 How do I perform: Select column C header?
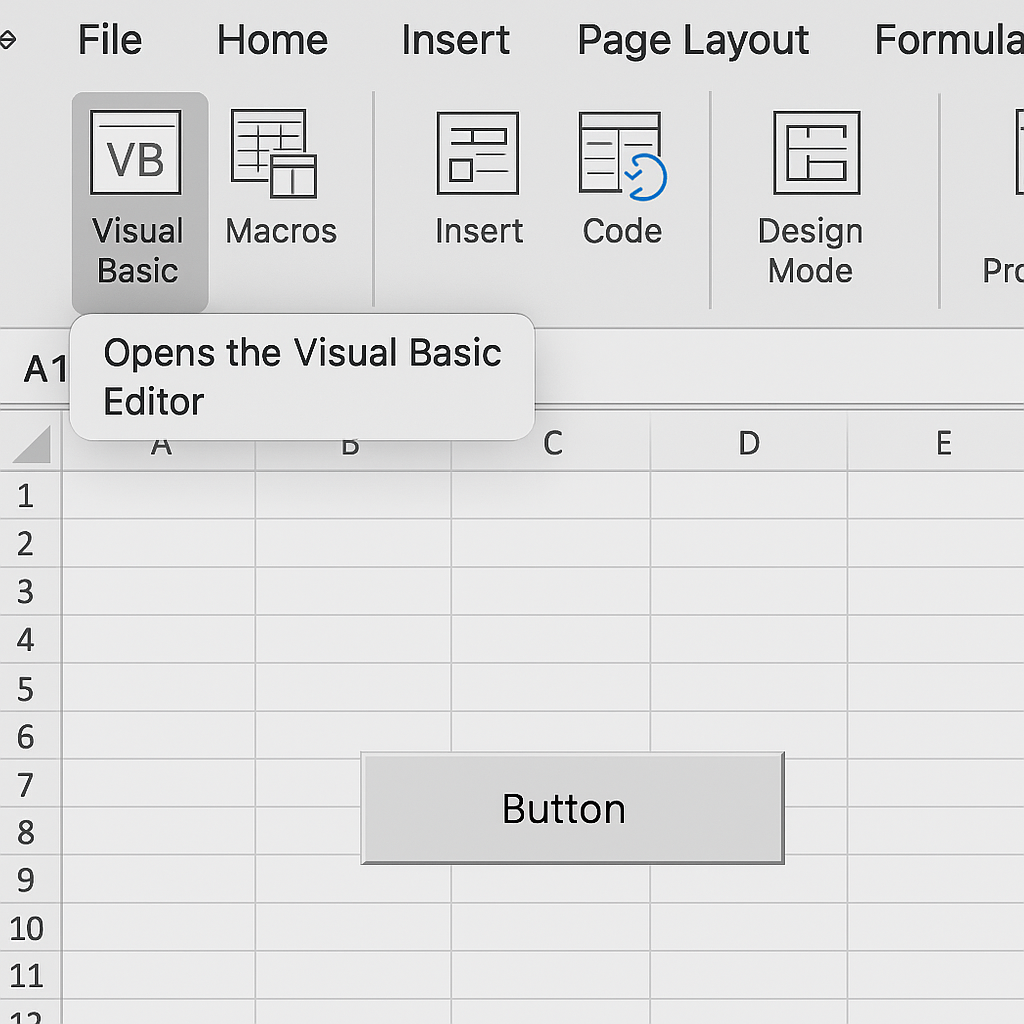pos(552,443)
